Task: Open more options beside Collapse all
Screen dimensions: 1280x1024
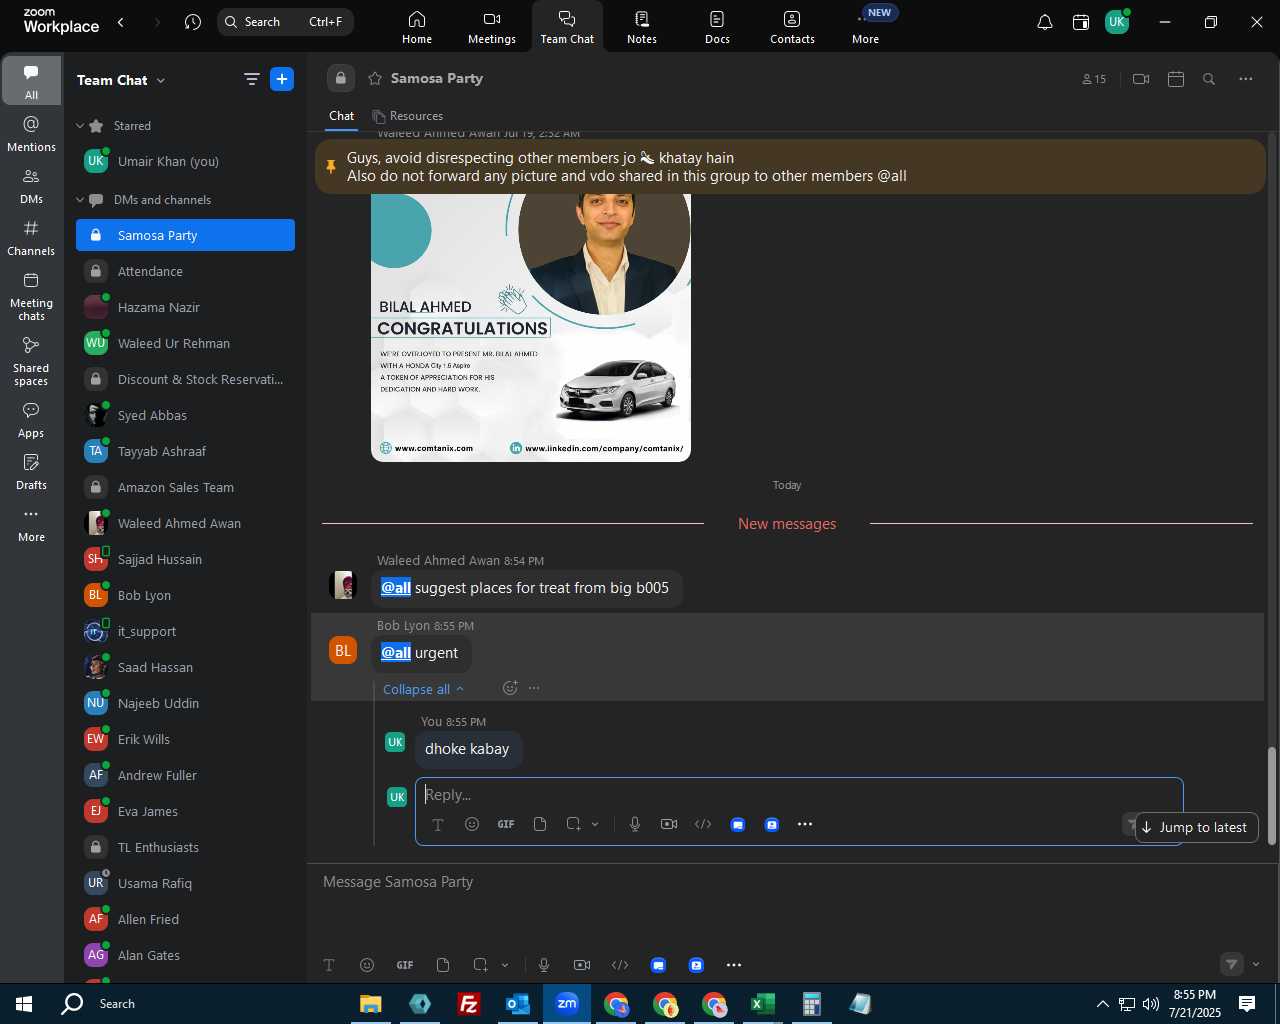Action: tap(534, 688)
